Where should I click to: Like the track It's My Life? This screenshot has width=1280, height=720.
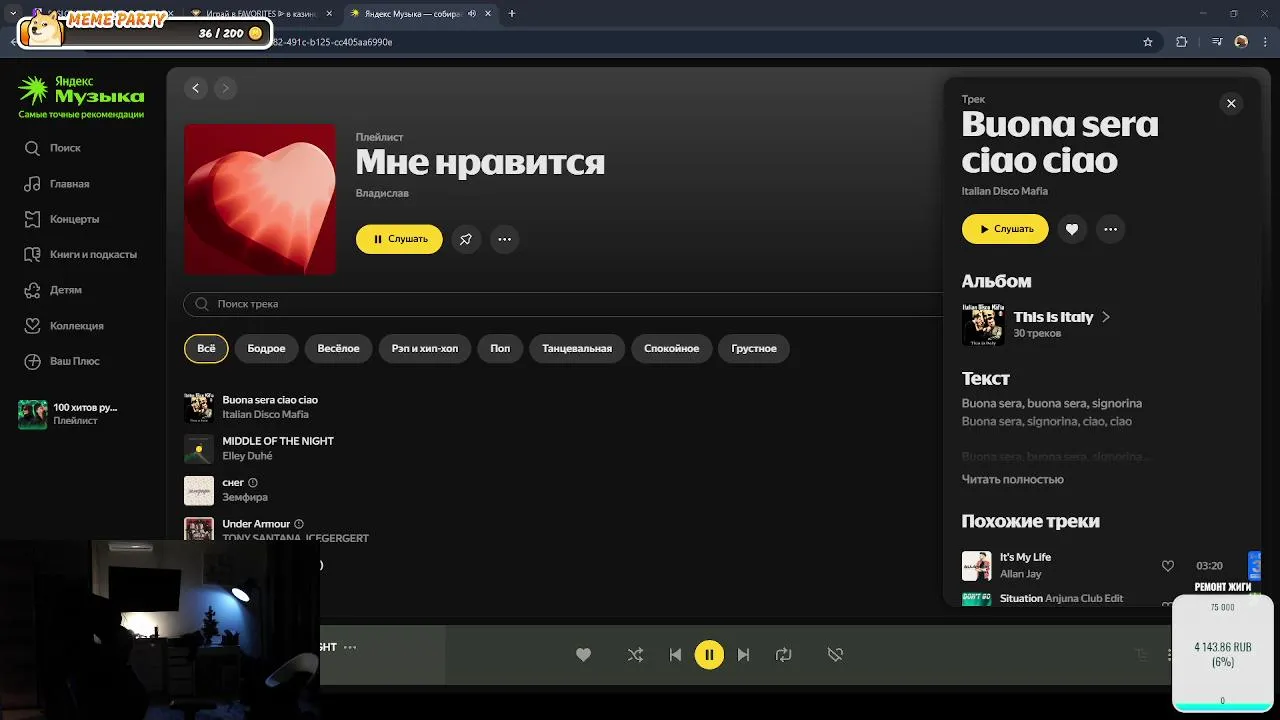pos(1167,566)
